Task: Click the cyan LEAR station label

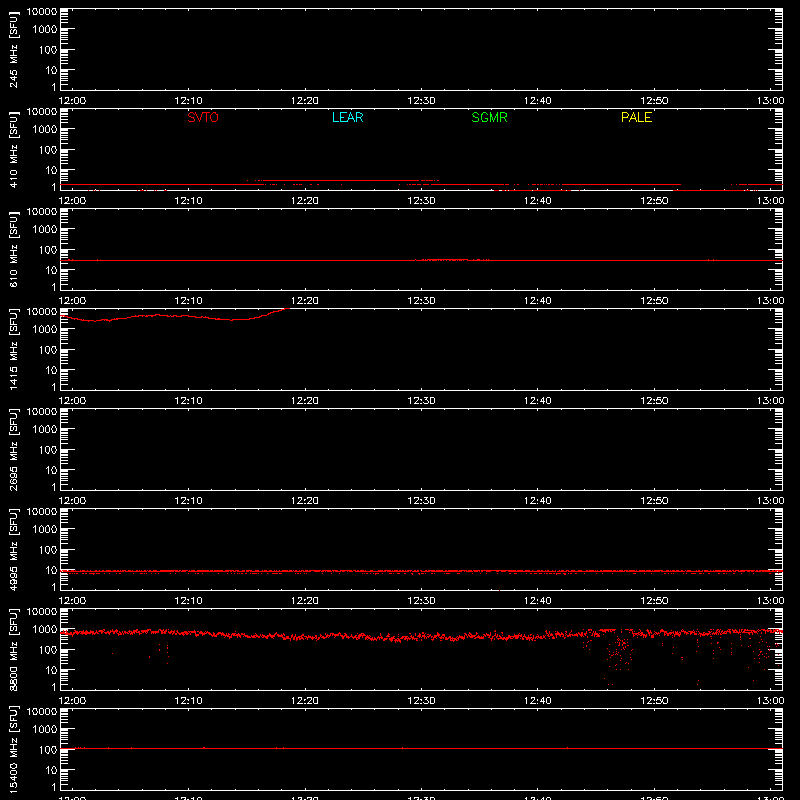Action: [347, 117]
